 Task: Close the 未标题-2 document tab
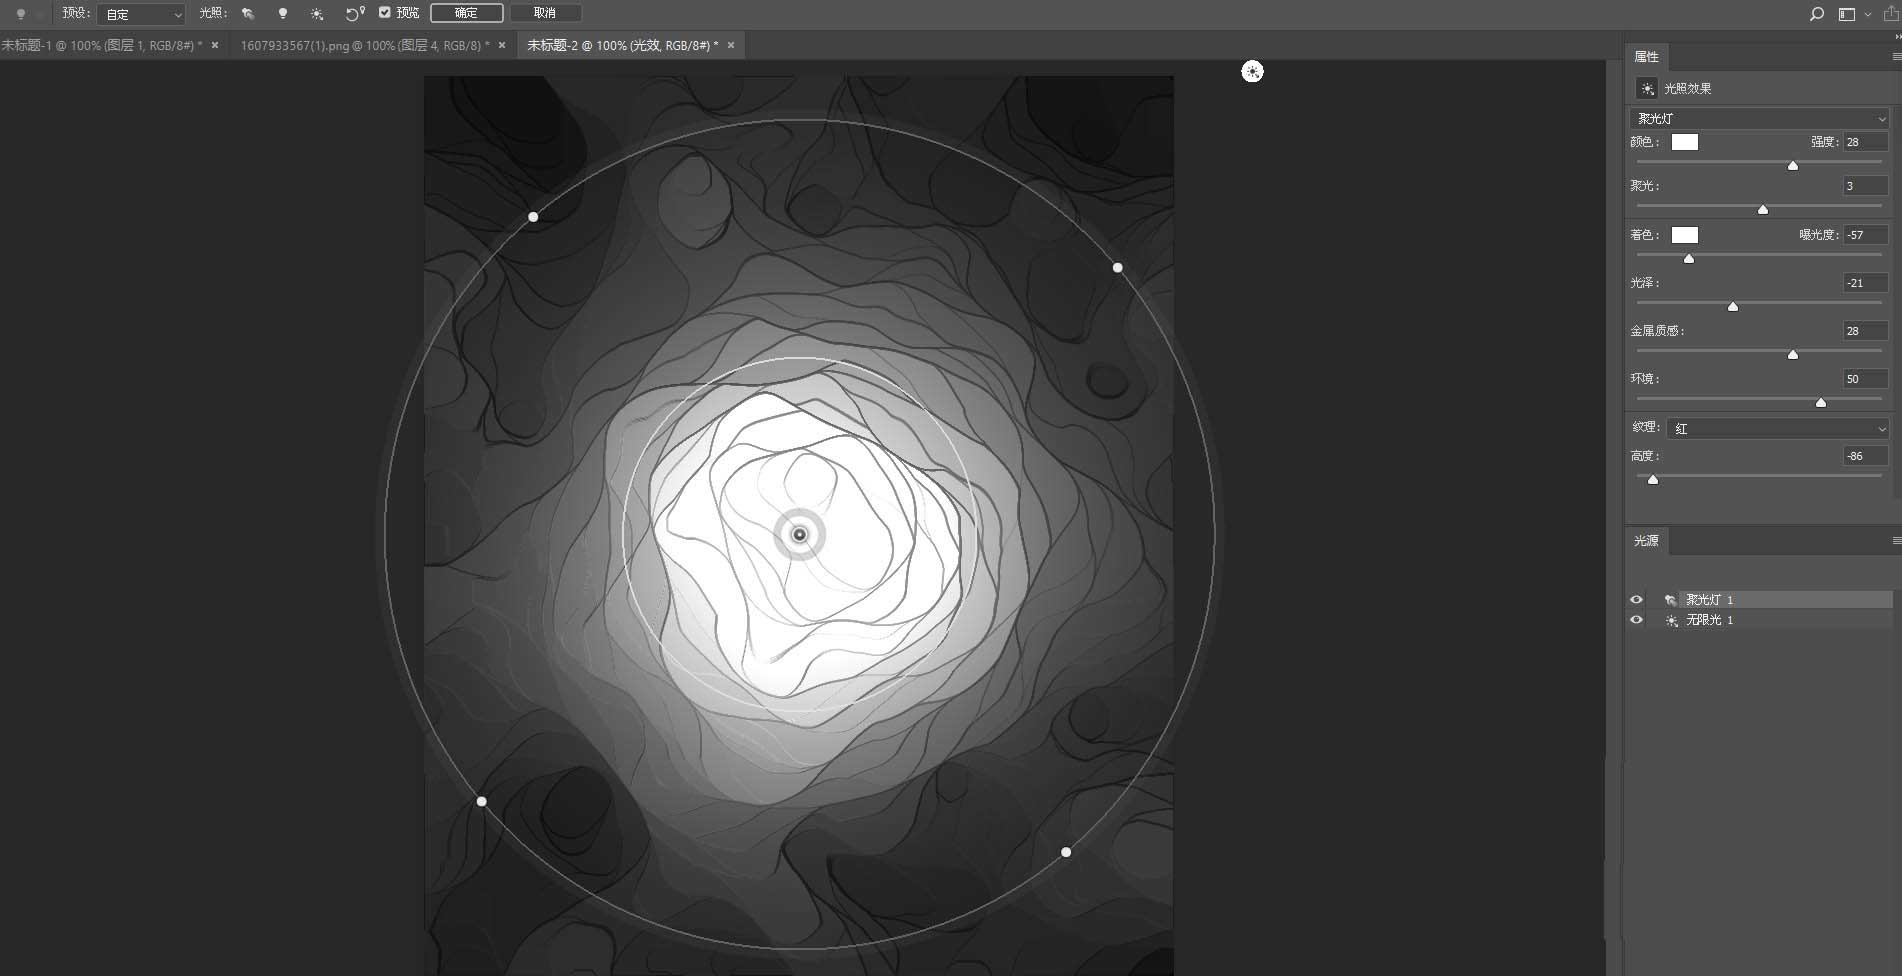[731, 45]
